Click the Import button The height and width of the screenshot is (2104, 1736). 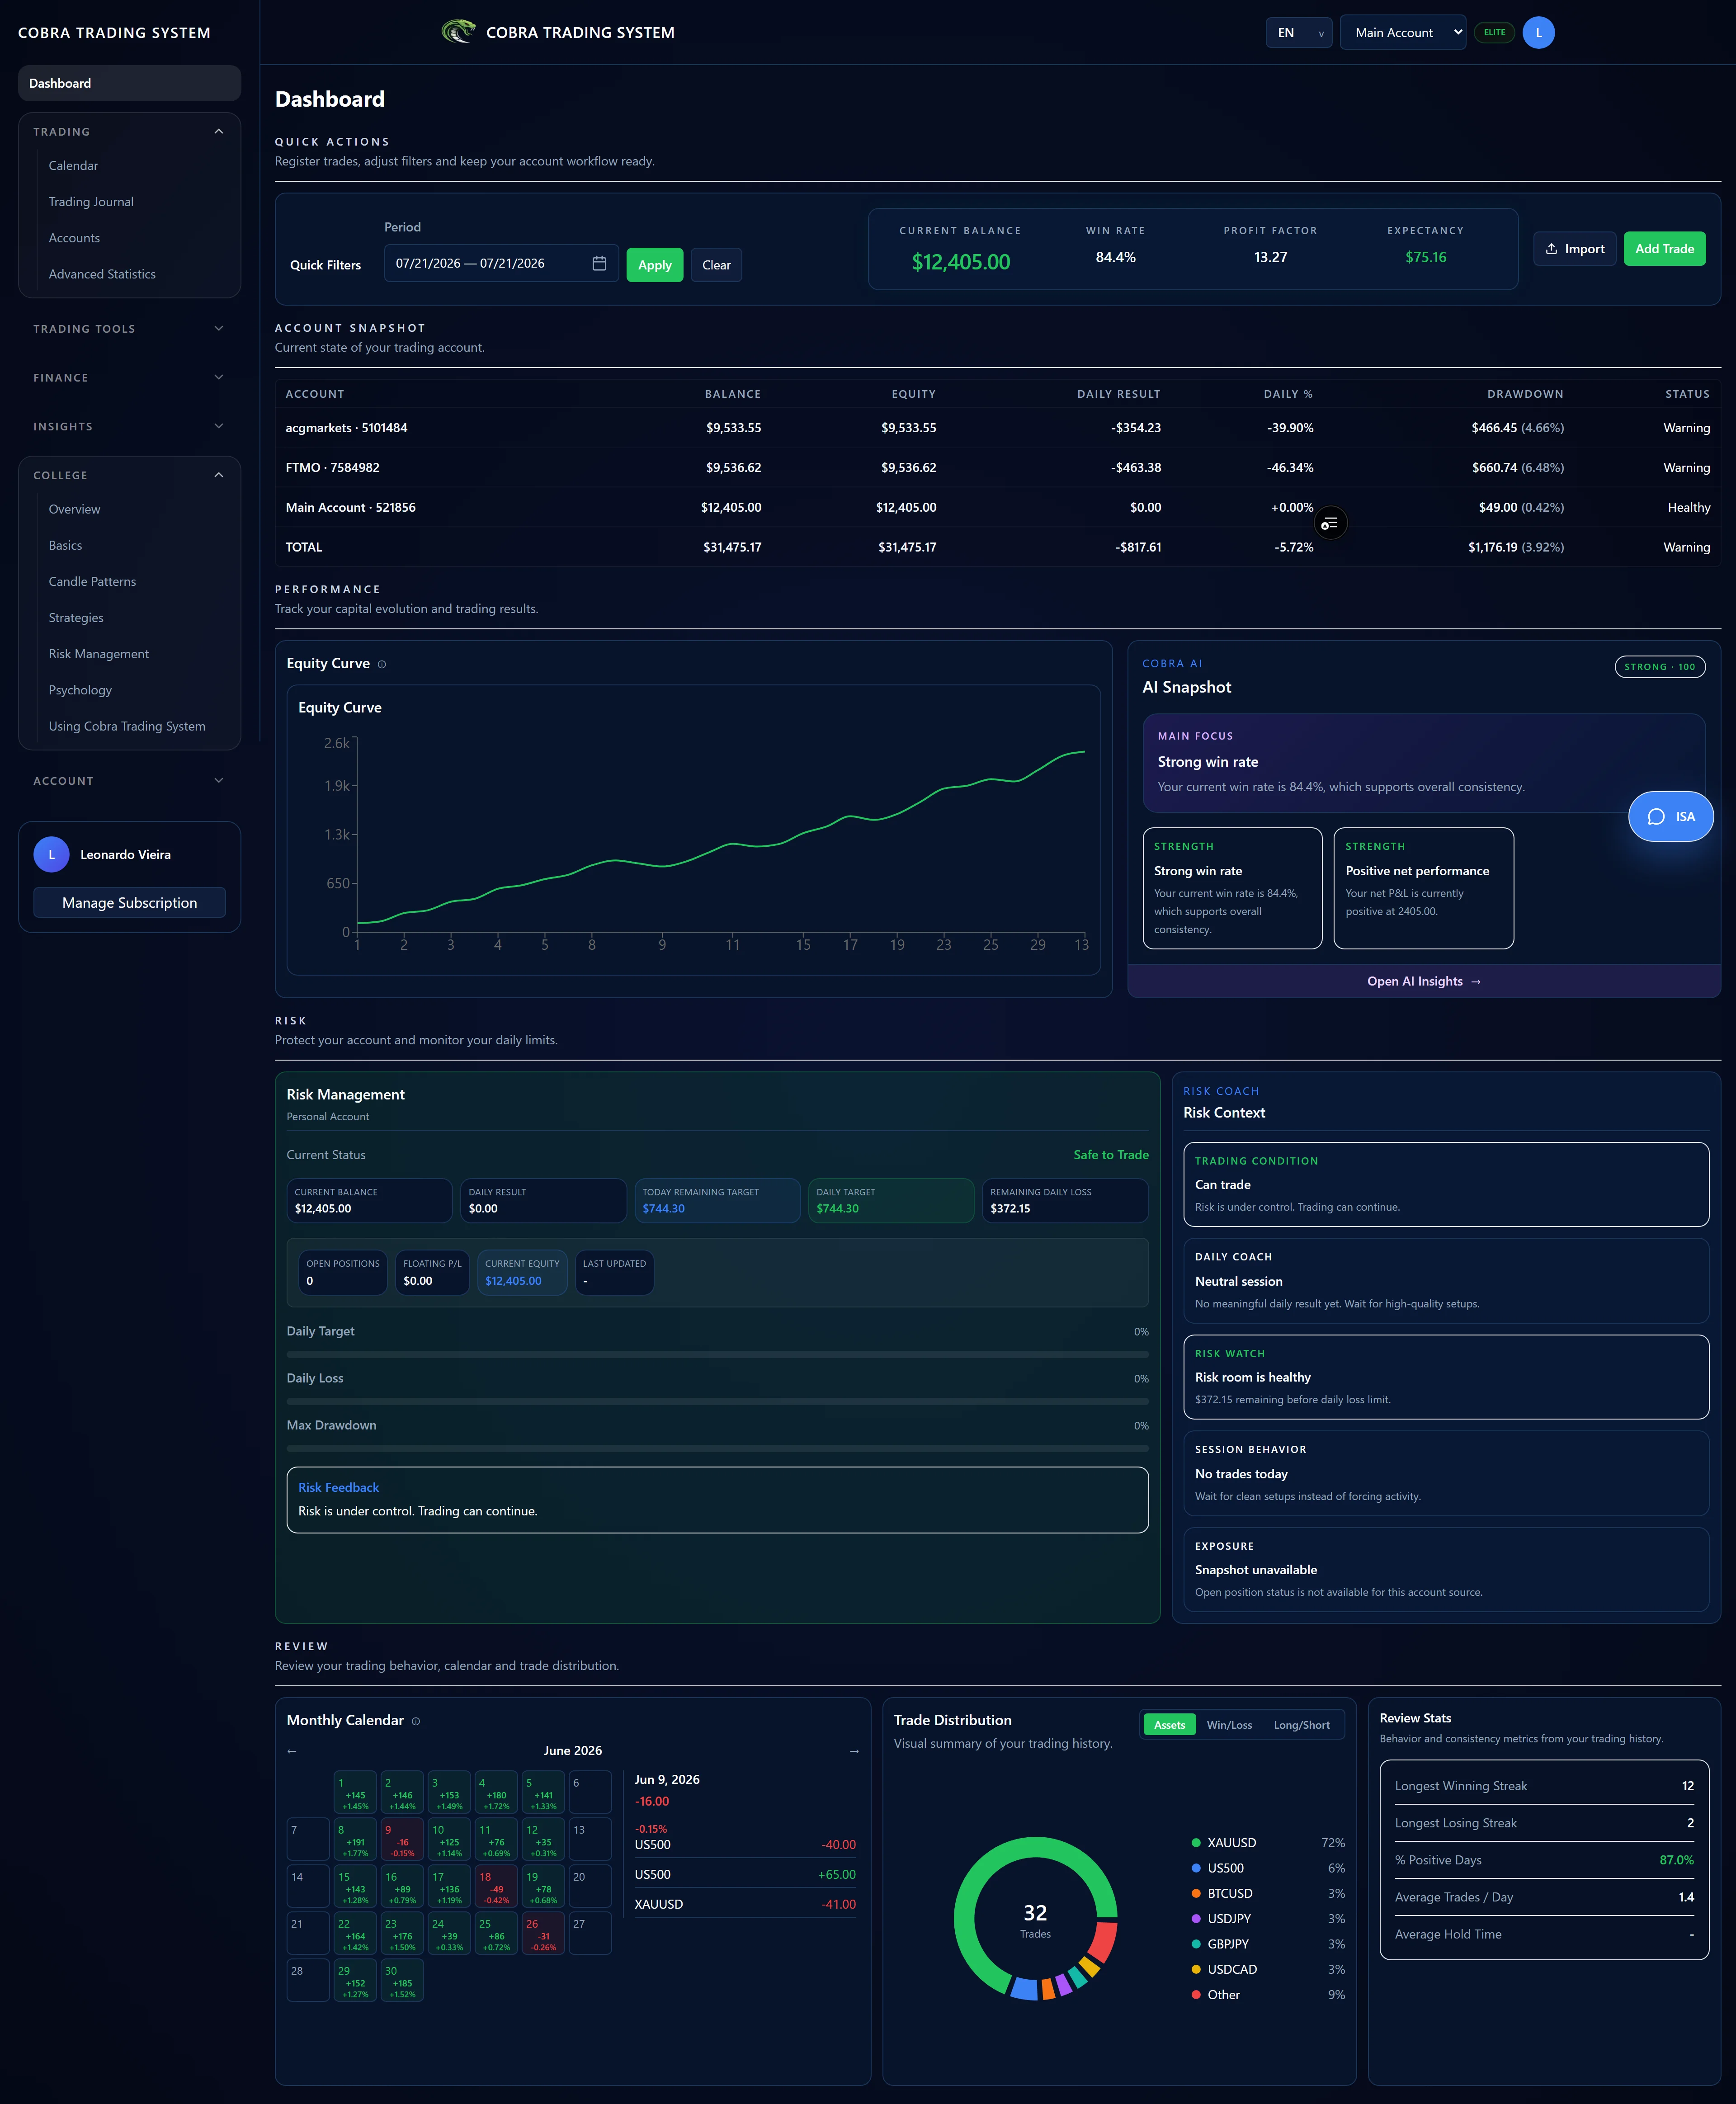(x=1574, y=249)
